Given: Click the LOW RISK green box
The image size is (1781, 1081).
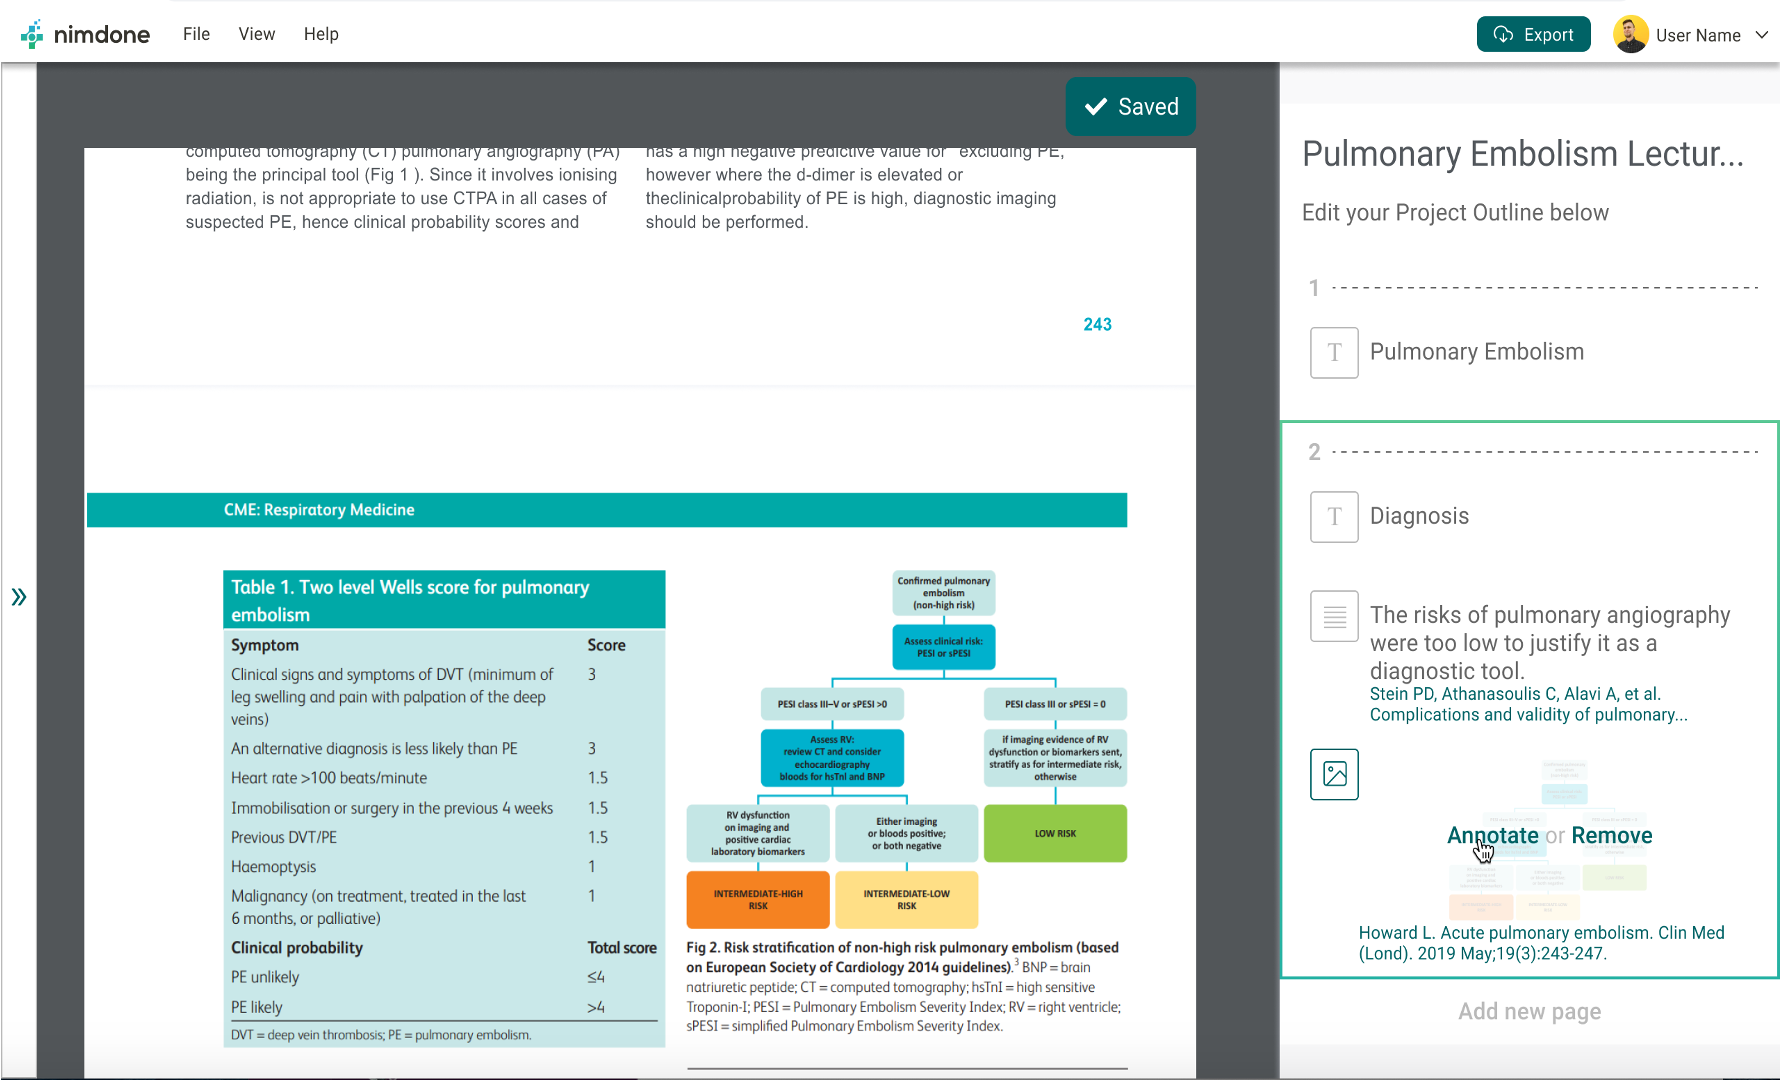Looking at the screenshot, I should pyautogui.click(x=1055, y=833).
